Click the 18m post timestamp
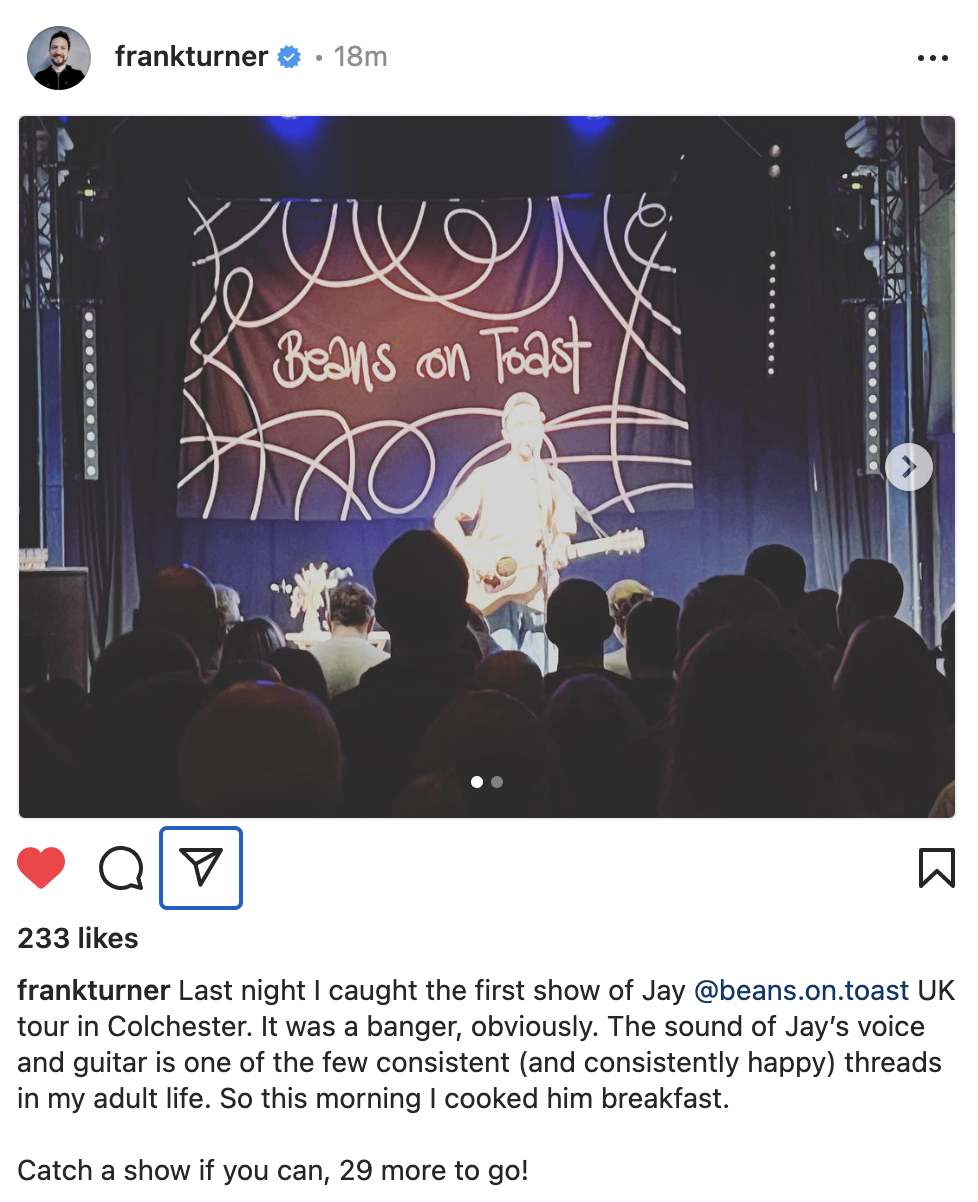This screenshot has width=978, height=1202. [x=360, y=57]
